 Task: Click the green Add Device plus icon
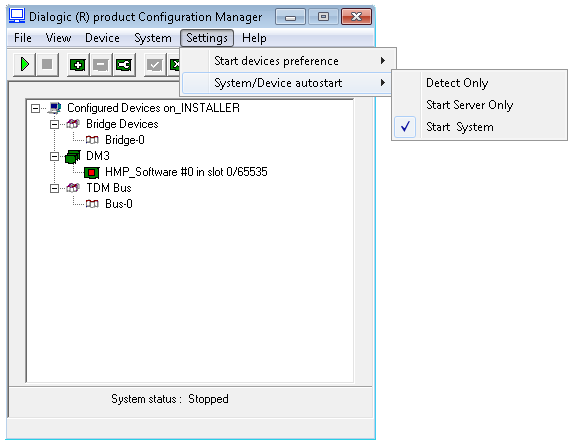tap(78, 65)
